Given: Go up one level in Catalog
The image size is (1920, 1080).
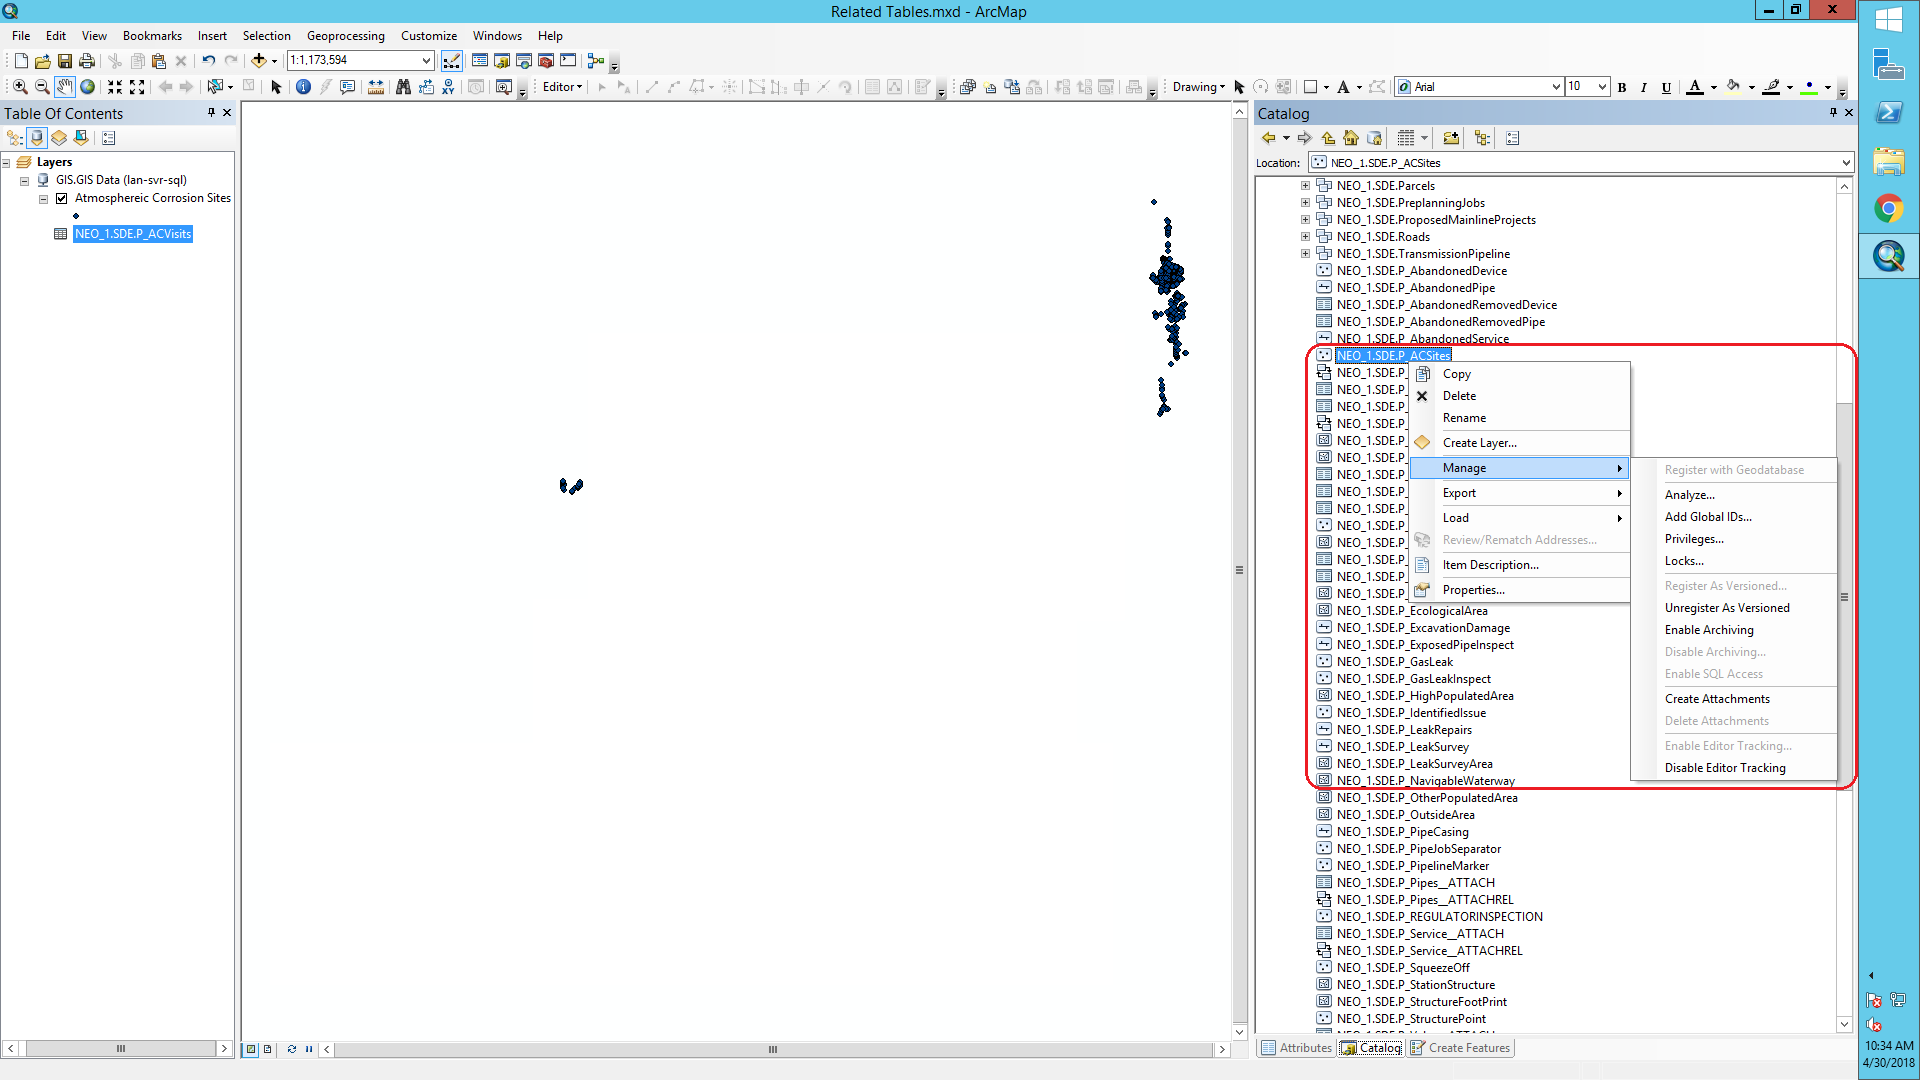Looking at the screenshot, I should pos(1328,138).
